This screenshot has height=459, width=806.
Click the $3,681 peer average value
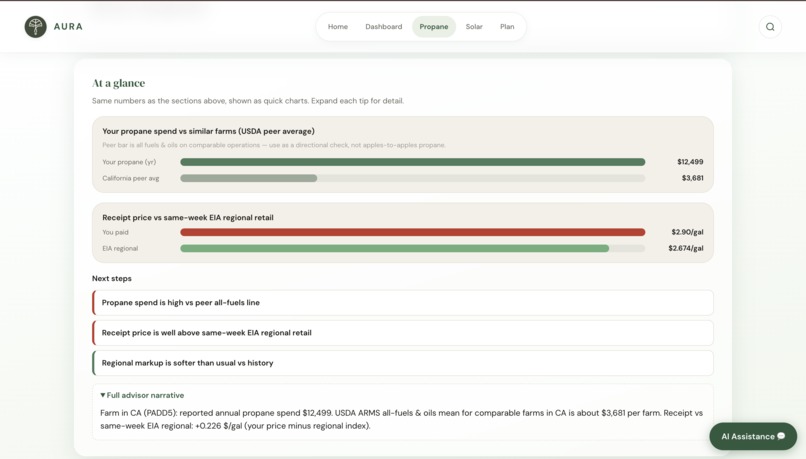(x=692, y=178)
